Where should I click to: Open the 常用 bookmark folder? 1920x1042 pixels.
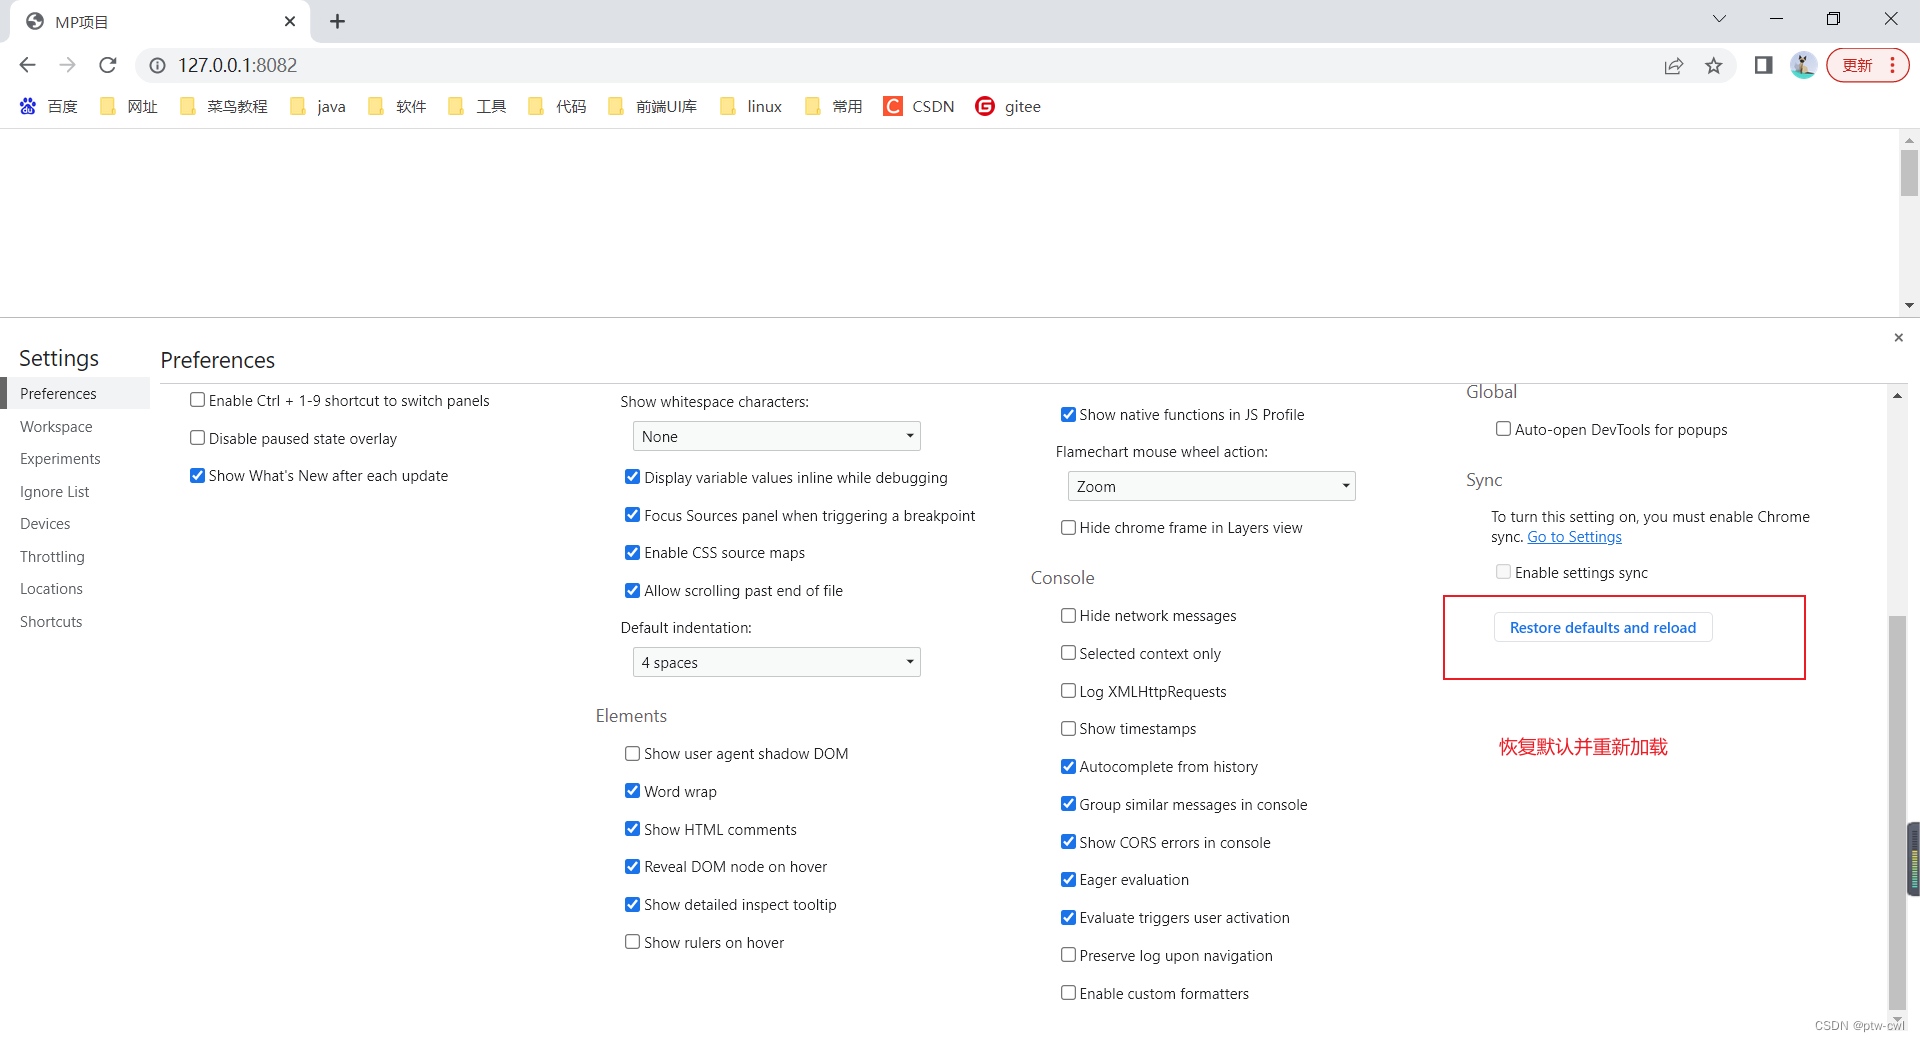[x=833, y=106]
